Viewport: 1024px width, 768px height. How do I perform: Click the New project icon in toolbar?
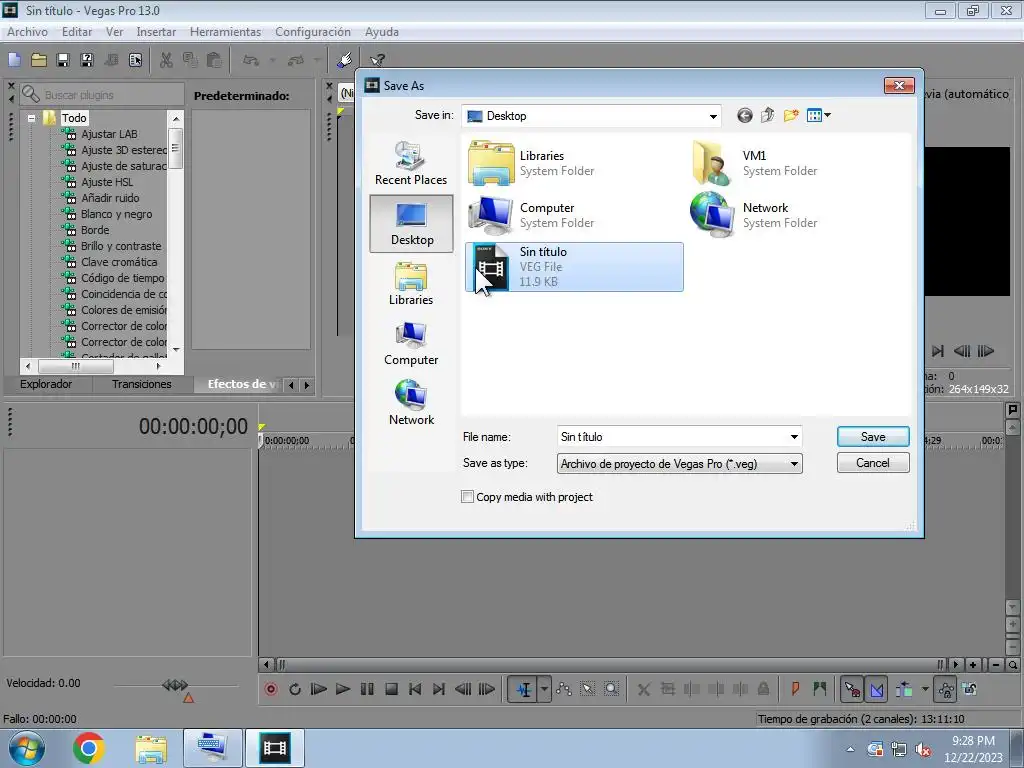(x=14, y=60)
